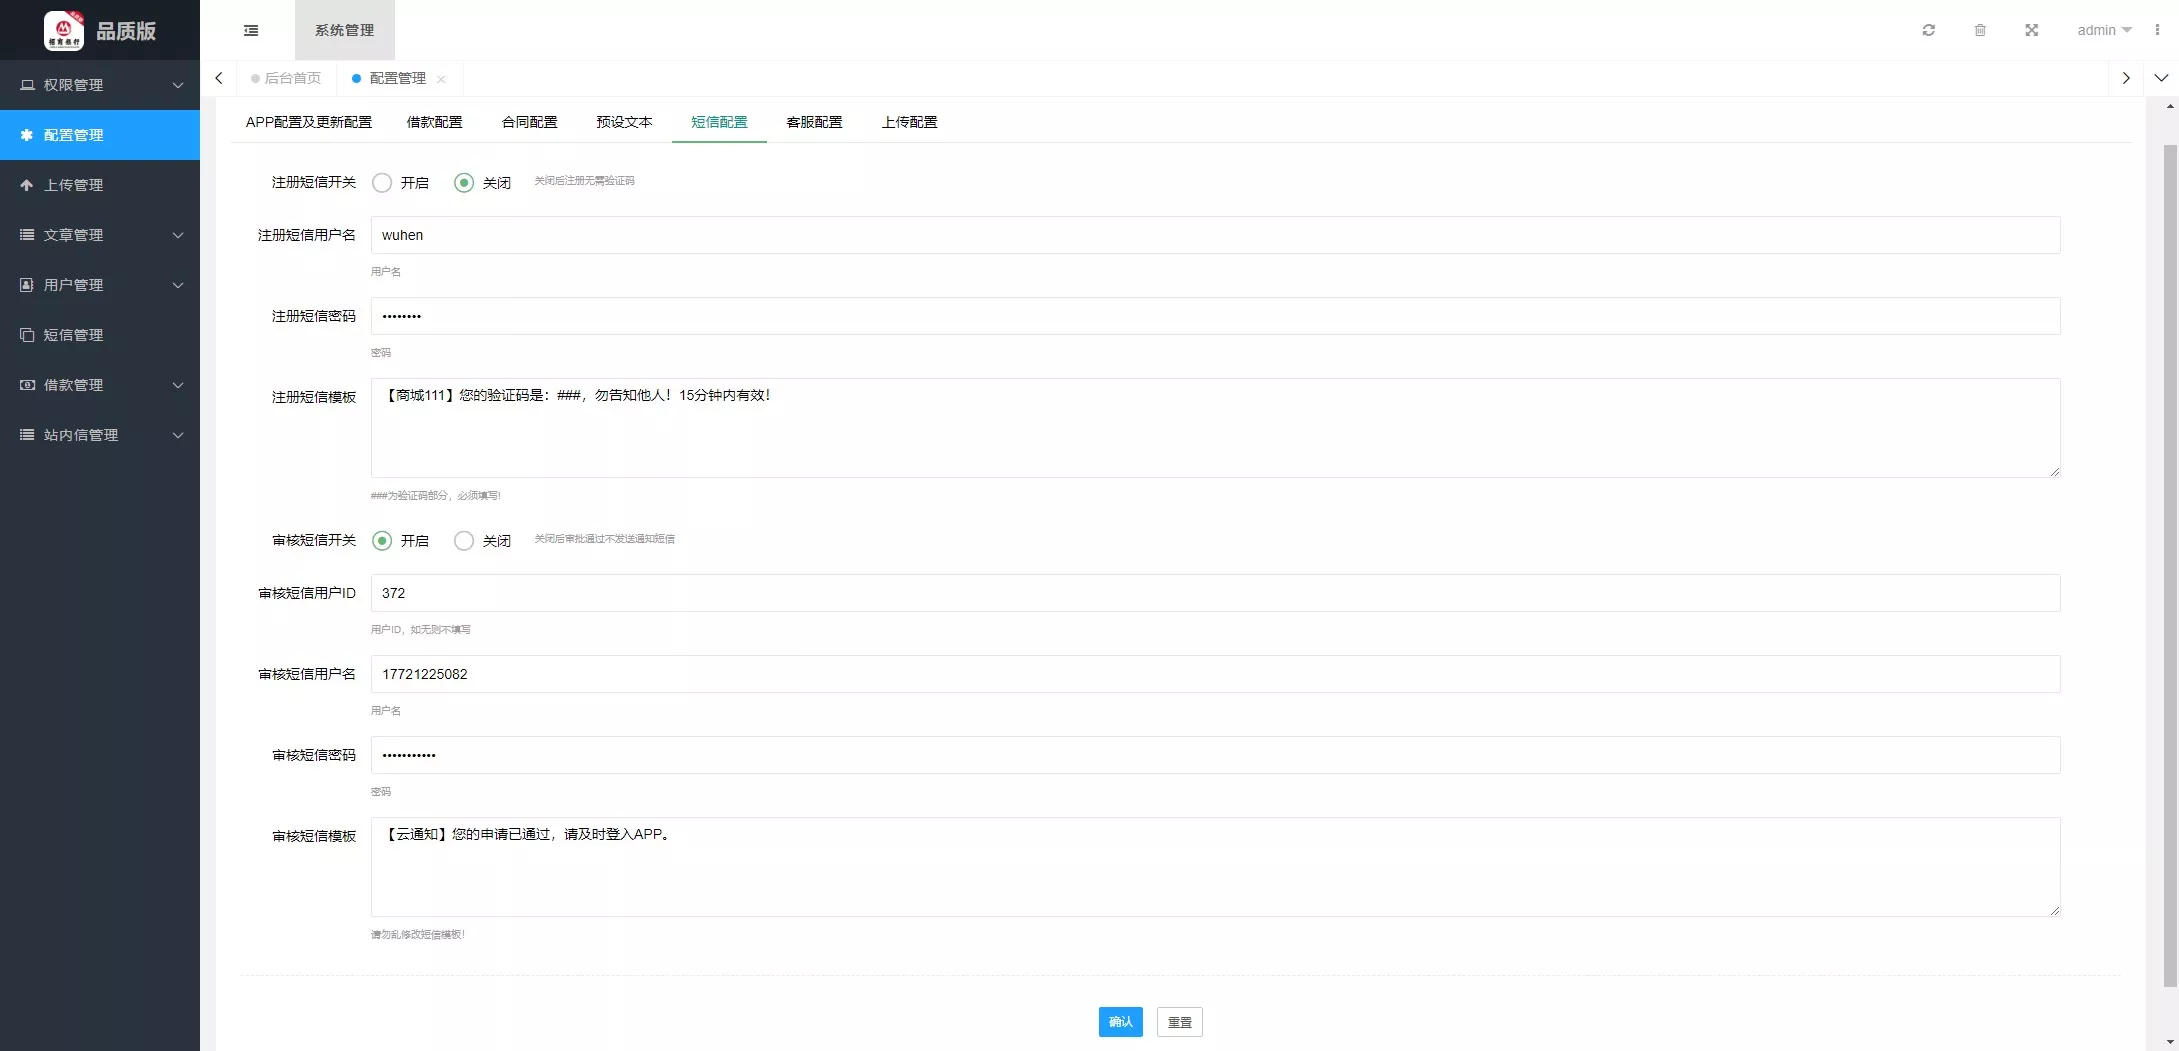Screen dimensions: 2179x1051
Task: Click the blue 确认 button
Action: pos(1120,1022)
